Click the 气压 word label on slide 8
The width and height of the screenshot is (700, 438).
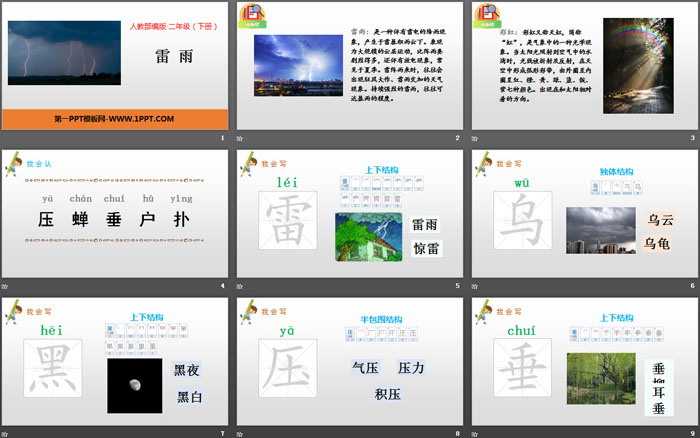point(364,367)
